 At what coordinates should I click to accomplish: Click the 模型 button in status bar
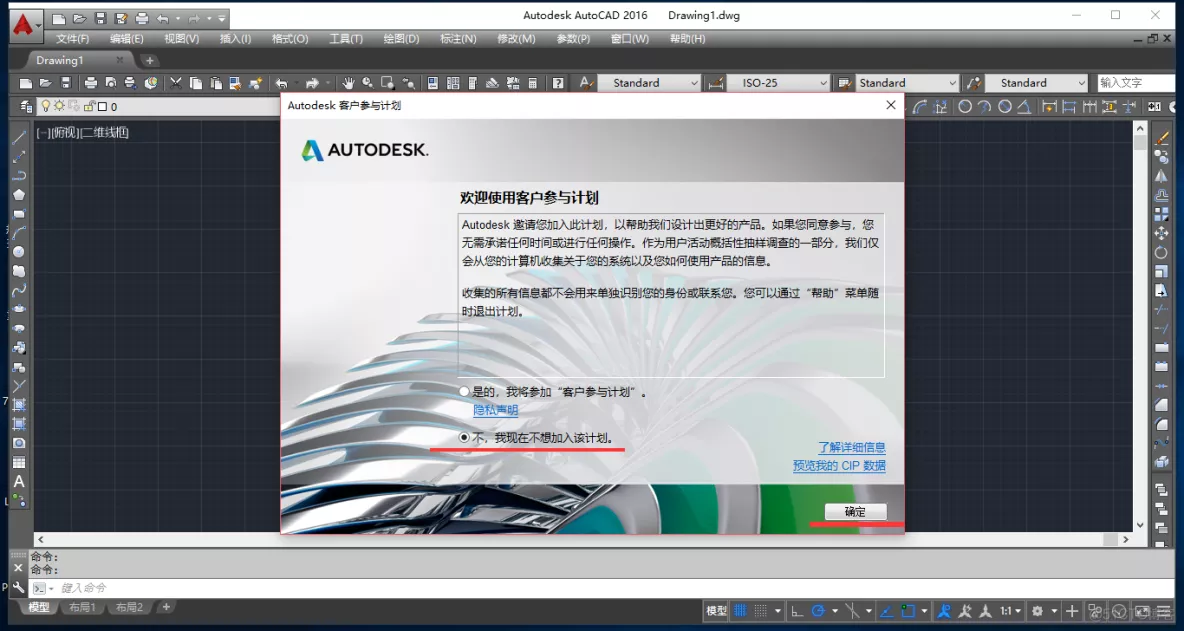coord(716,611)
